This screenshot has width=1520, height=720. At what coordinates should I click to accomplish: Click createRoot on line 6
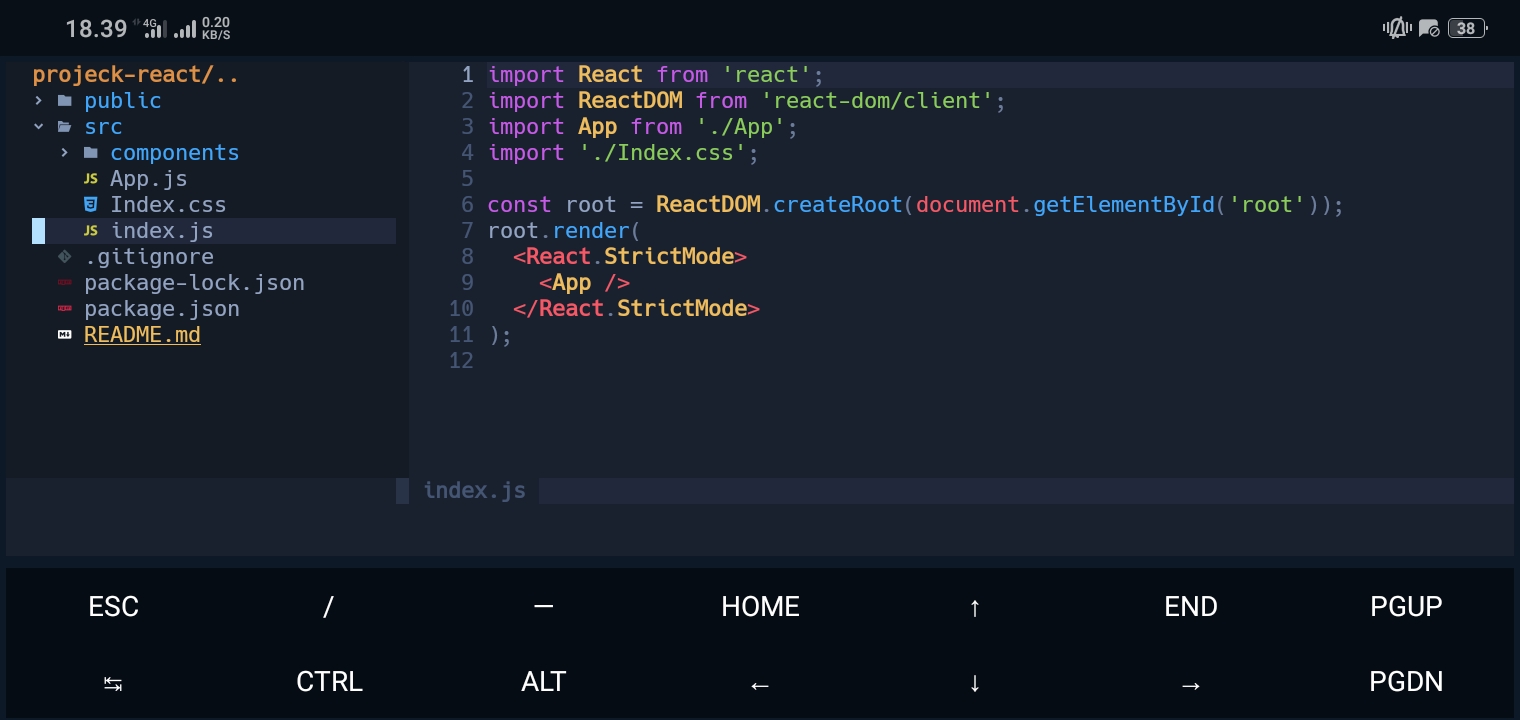click(x=838, y=205)
